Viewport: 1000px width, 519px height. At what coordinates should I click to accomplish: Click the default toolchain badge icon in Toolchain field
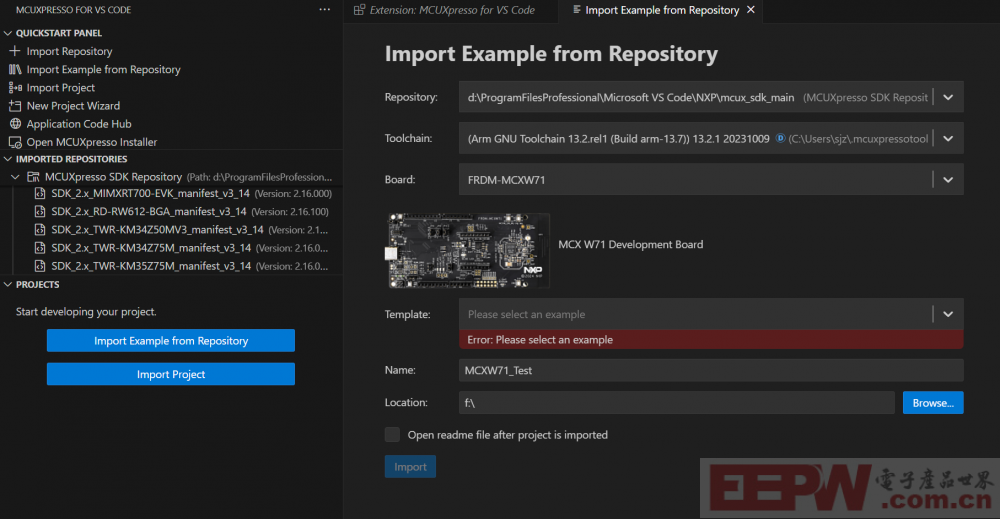pos(779,138)
